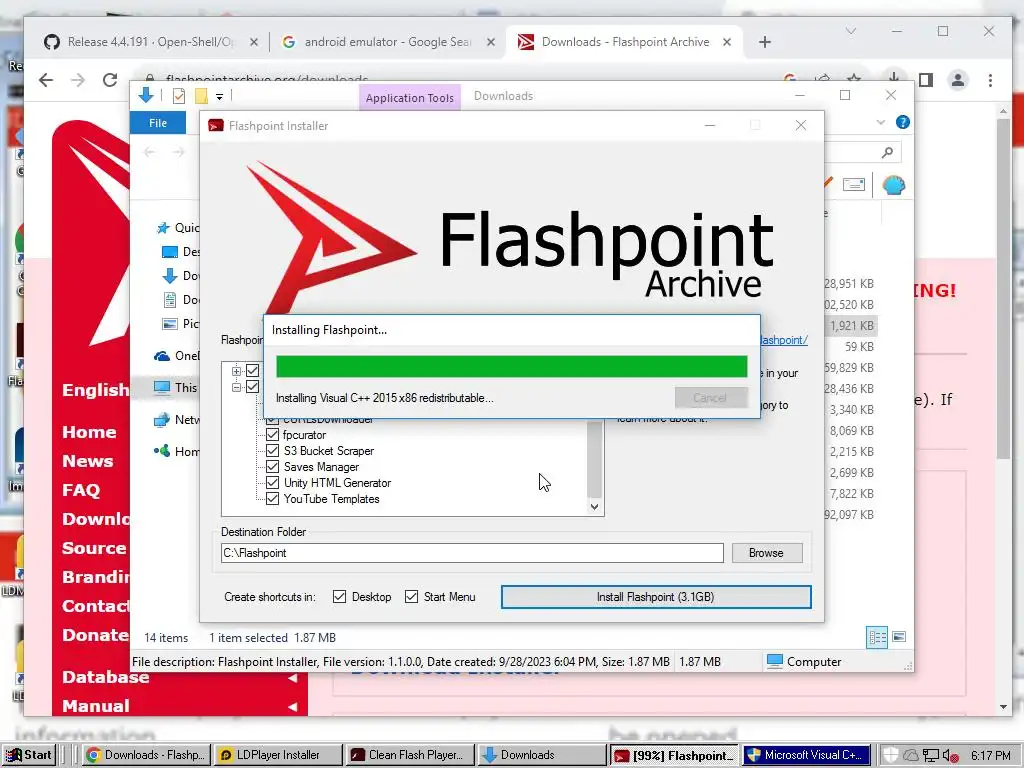Switch Explorer to details view icon
Screen dimensions: 1024x768
(x=877, y=637)
